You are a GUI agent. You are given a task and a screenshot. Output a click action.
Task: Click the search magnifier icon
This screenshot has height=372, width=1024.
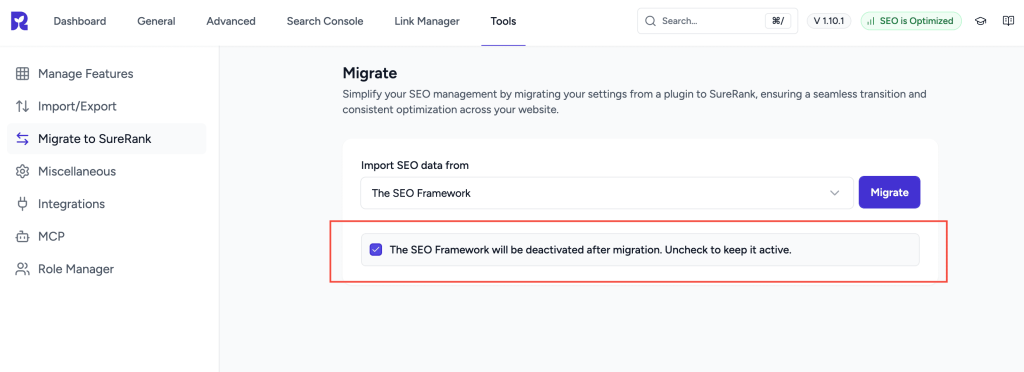(650, 21)
